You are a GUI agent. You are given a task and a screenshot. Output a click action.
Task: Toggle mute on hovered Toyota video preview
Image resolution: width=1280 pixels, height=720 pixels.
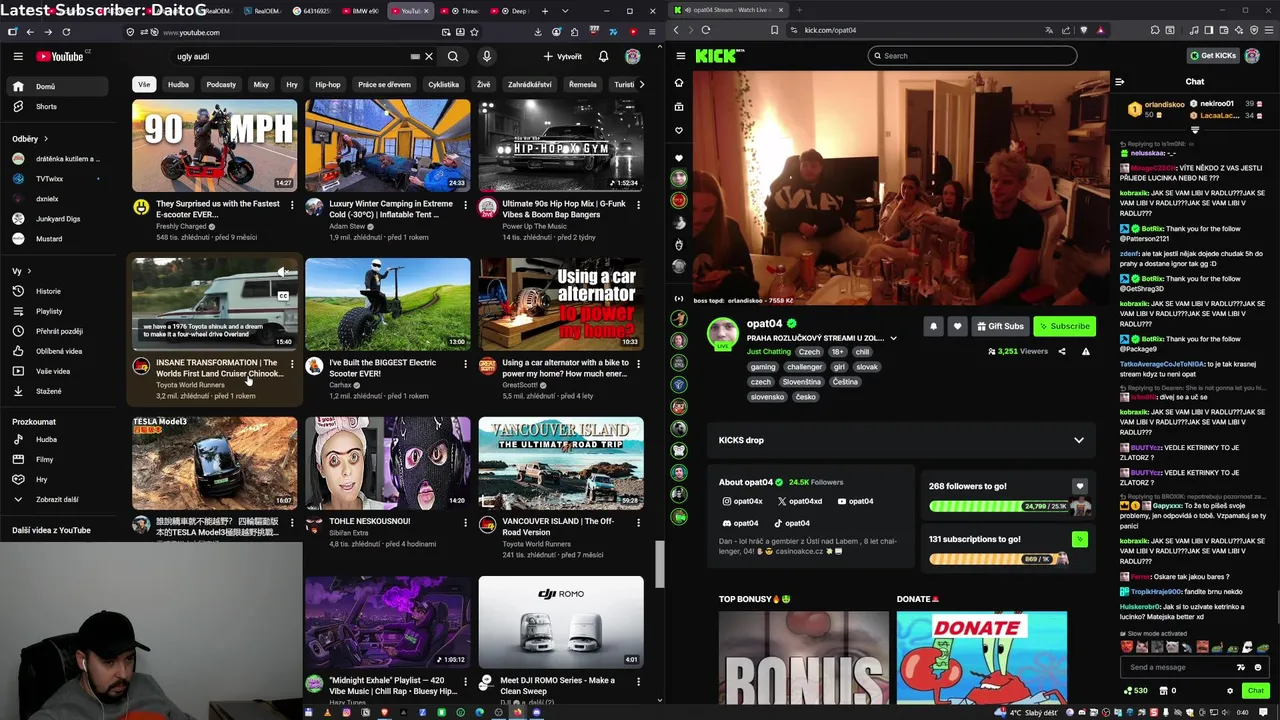tap(283, 272)
